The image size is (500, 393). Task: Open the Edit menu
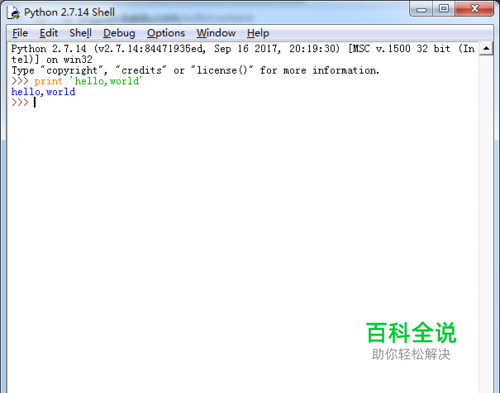coord(49,33)
